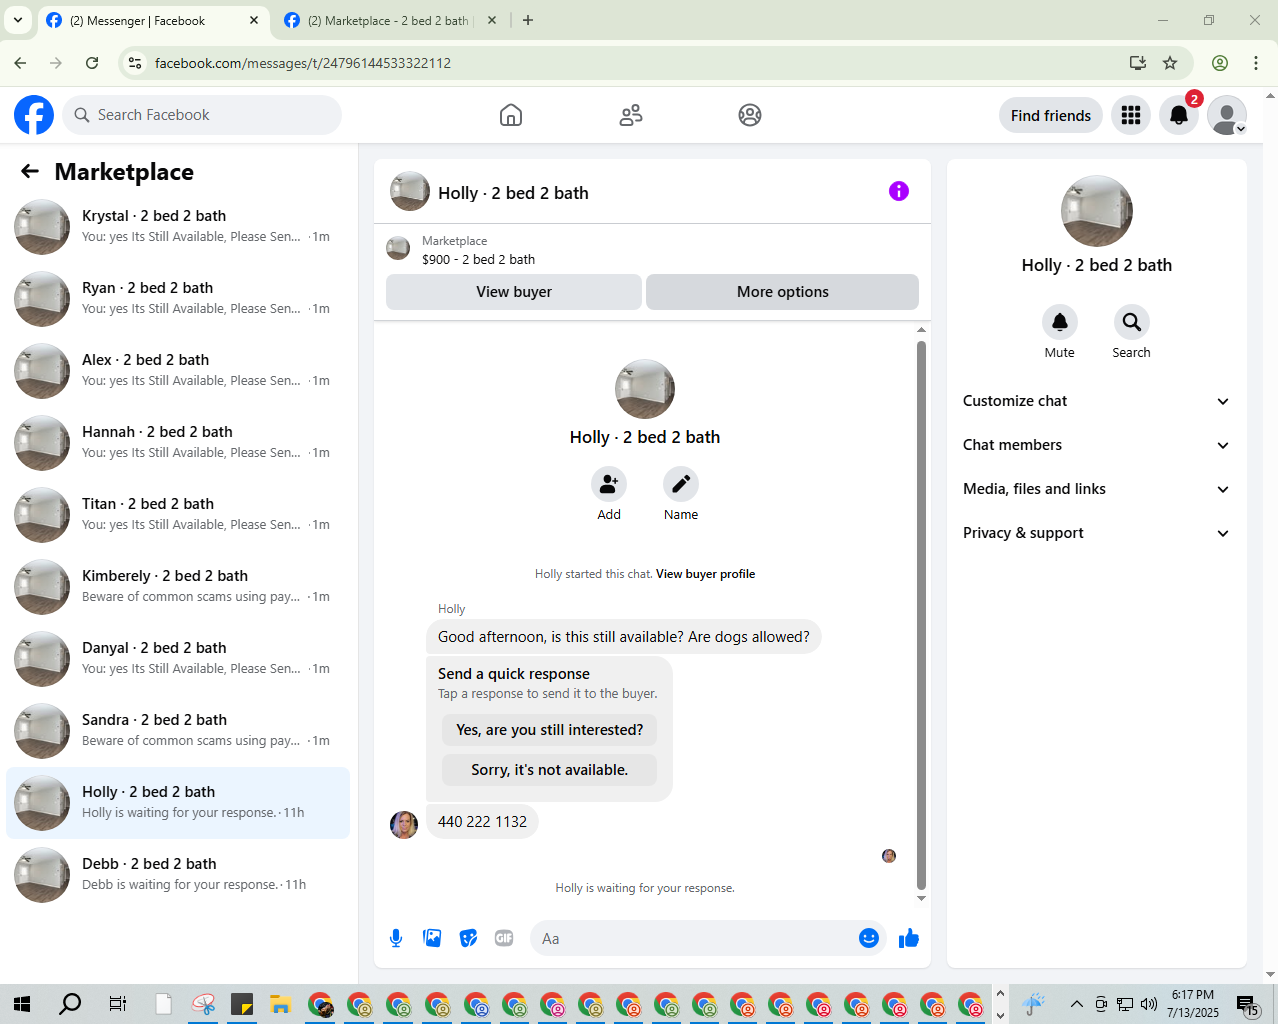The height and width of the screenshot is (1024, 1278).
Task: Click the Find friends button
Action: tap(1051, 115)
